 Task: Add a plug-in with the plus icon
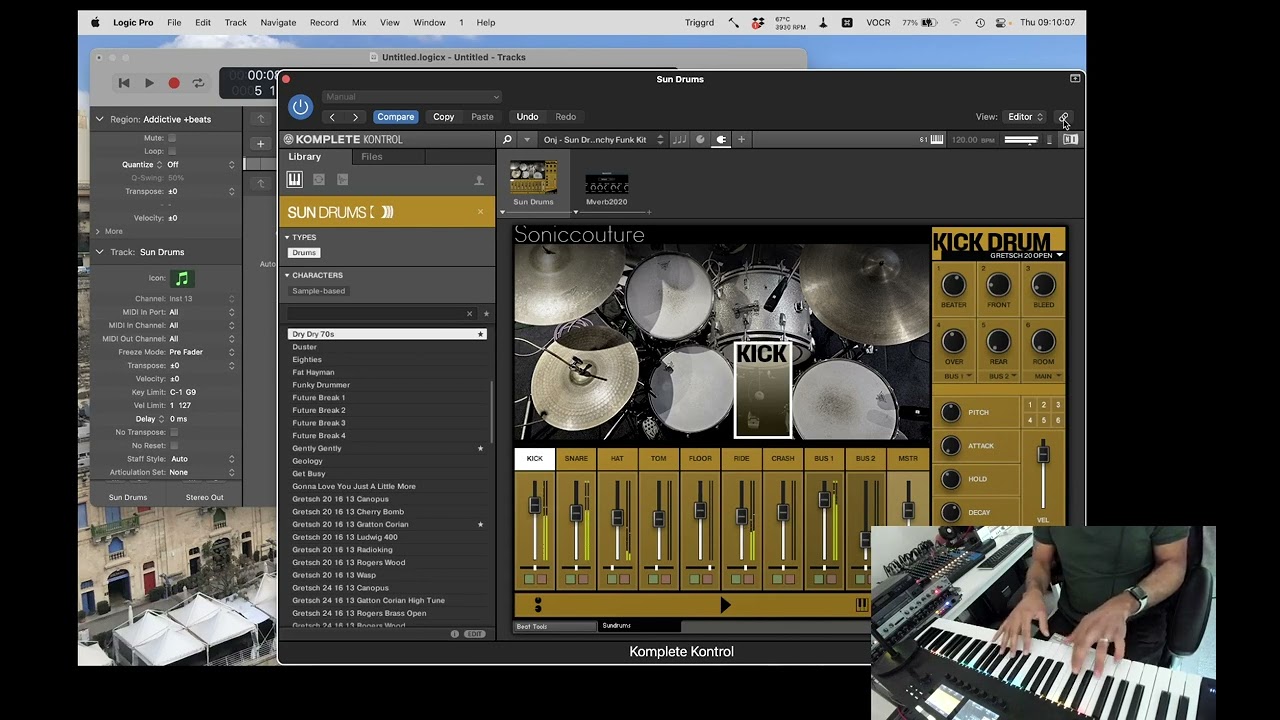(x=741, y=140)
